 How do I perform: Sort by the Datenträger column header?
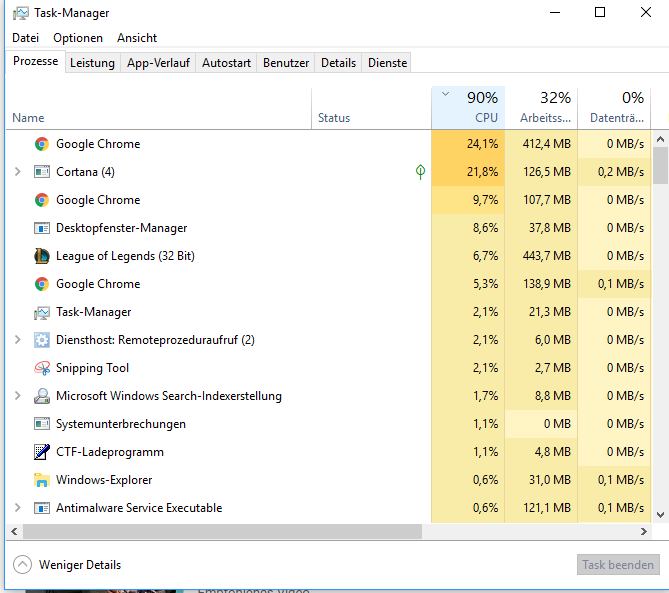[x=614, y=108]
